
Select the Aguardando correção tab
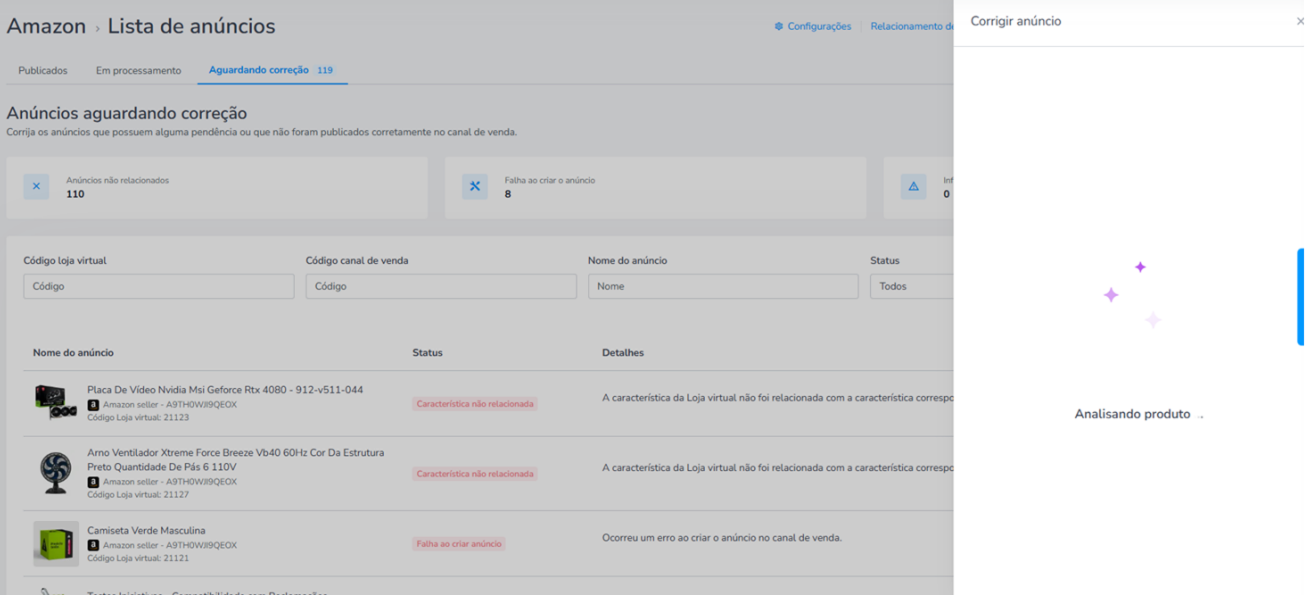click(271, 70)
